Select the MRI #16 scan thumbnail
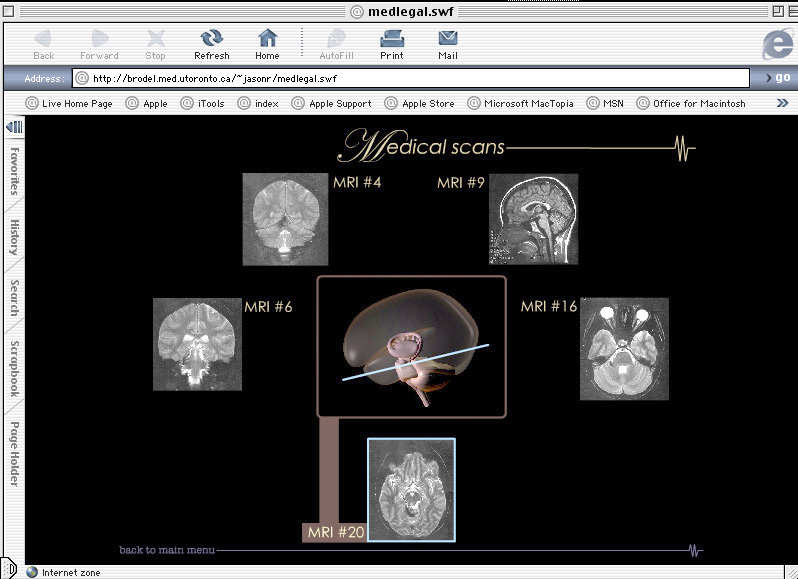 pyautogui.click(x=624, y=348)
